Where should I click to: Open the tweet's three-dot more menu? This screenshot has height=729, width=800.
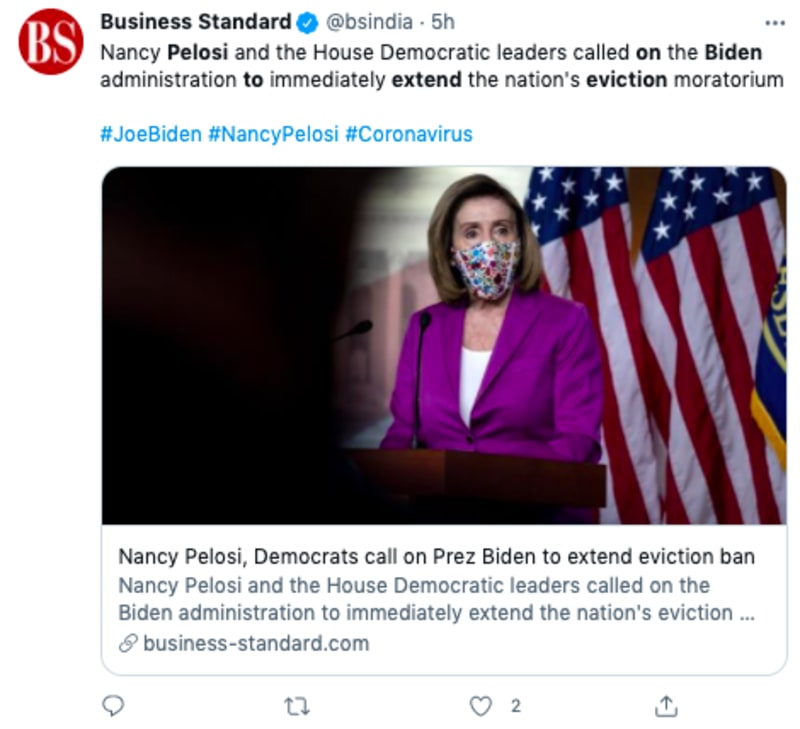click(774, 22)
